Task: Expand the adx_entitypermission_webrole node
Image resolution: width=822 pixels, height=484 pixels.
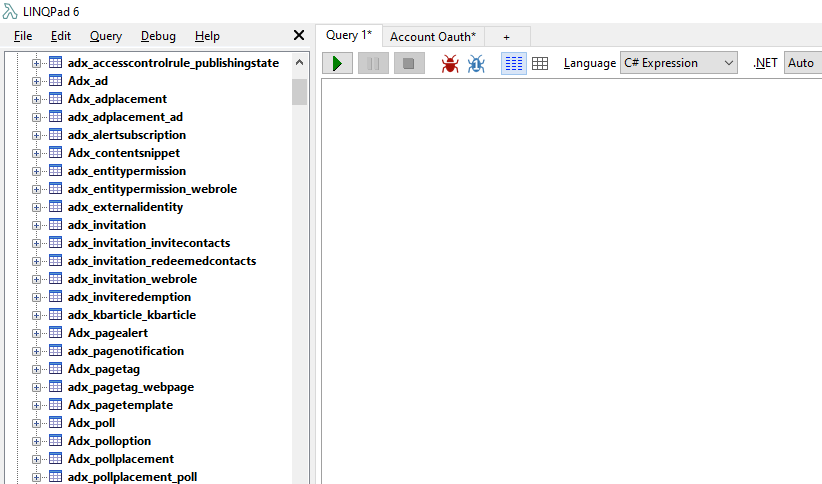Action: tap(36, 189)
